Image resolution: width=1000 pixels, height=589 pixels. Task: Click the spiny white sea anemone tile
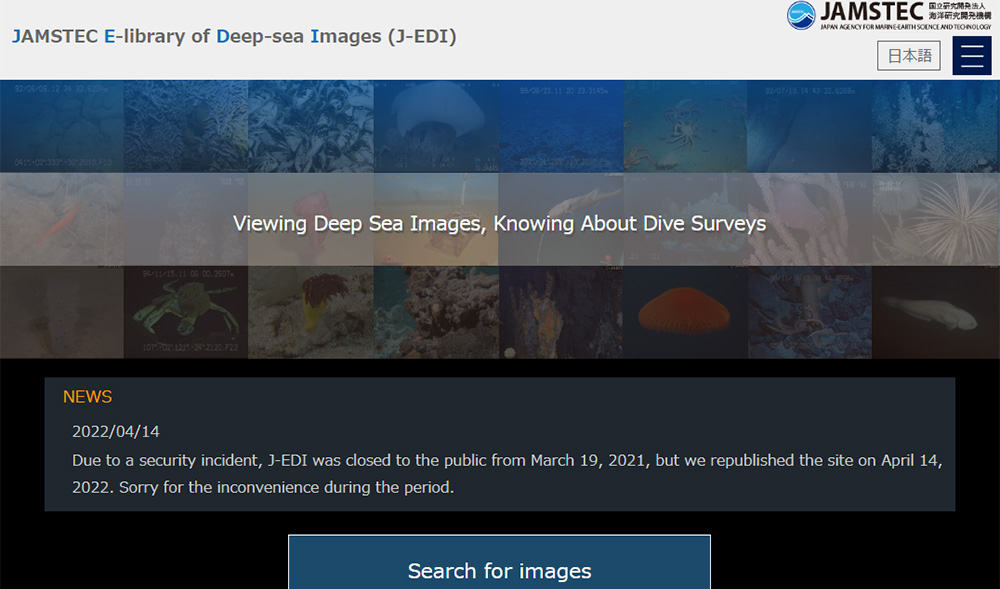coord(936,219)
